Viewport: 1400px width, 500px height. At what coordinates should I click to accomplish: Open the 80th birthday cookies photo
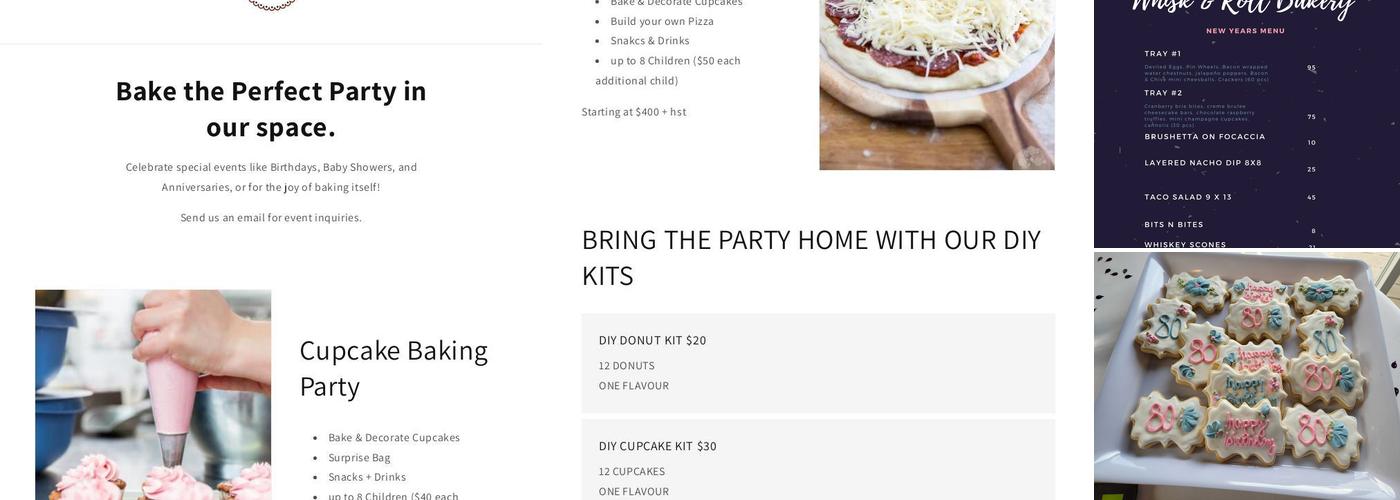[1246, 375]
